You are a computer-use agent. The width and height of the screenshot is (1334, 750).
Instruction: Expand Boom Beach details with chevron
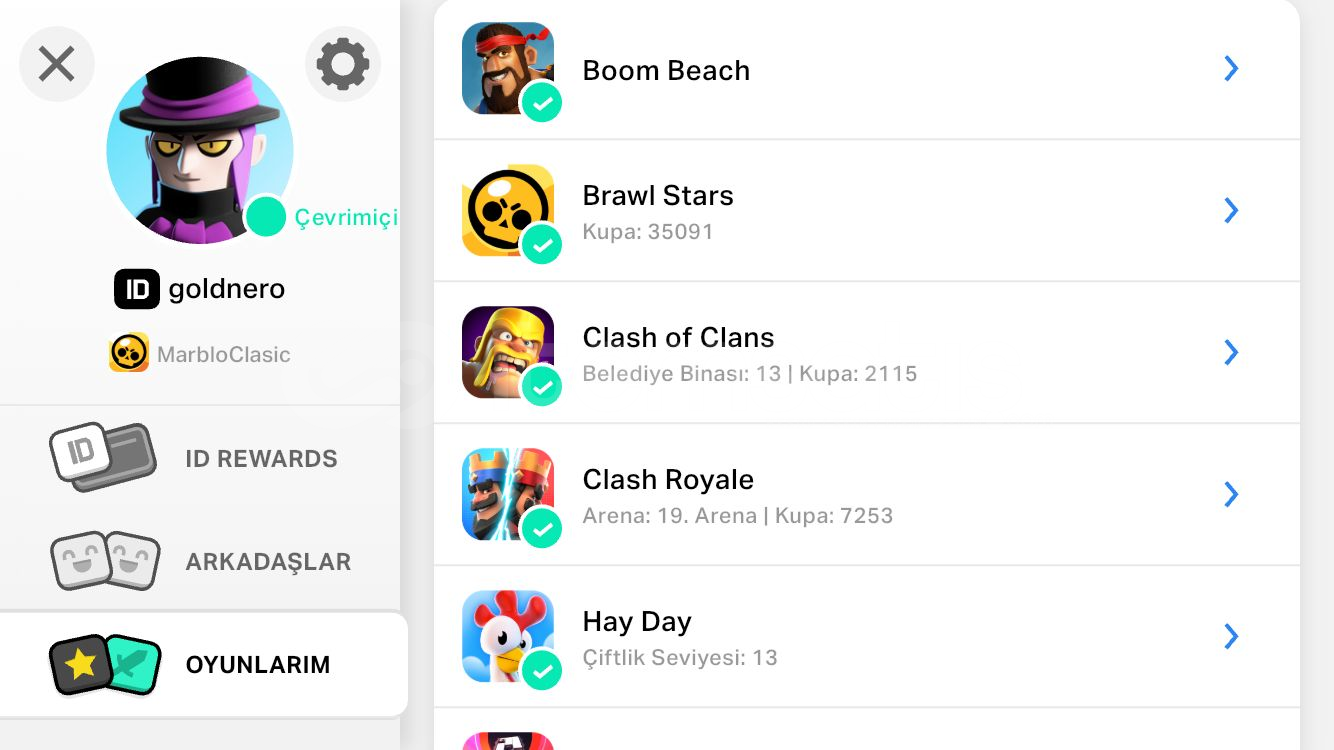coord(1231,69)
